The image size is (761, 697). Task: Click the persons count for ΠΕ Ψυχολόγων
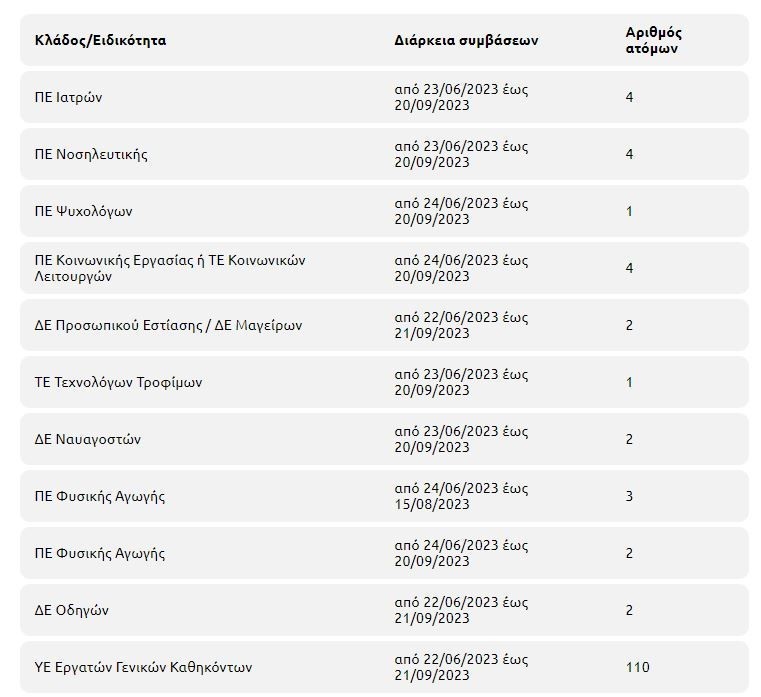tap(629, 211)
